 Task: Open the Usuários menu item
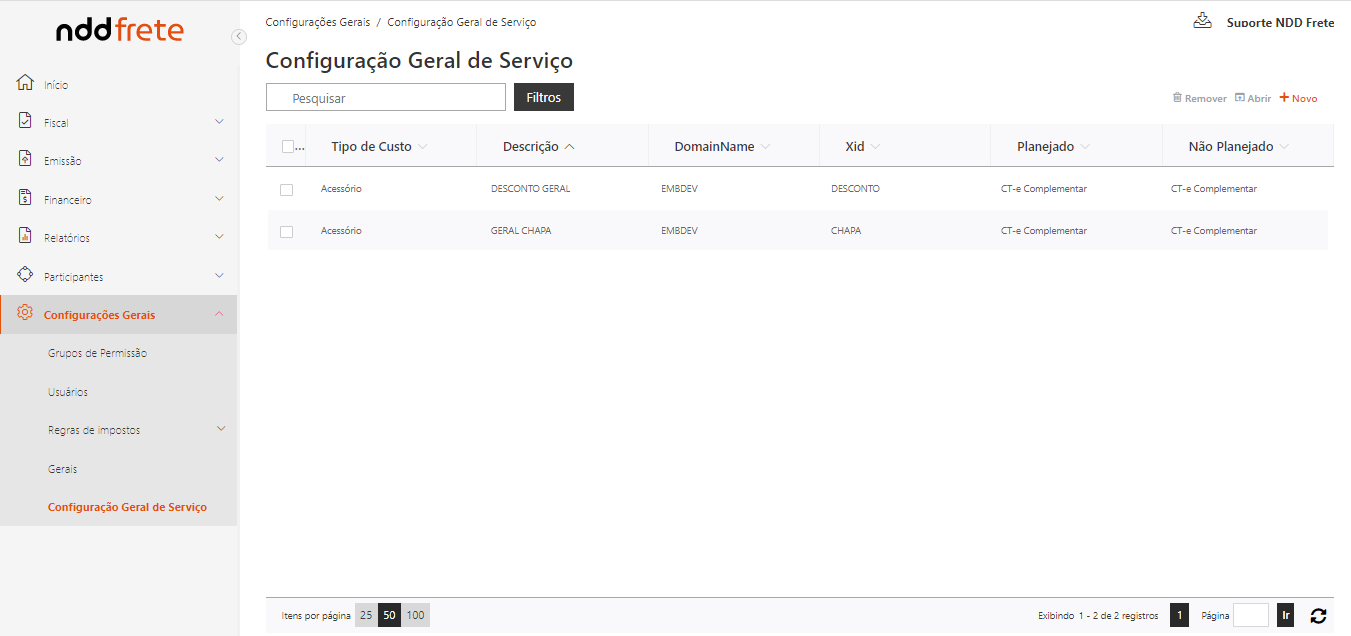point(68,392)
